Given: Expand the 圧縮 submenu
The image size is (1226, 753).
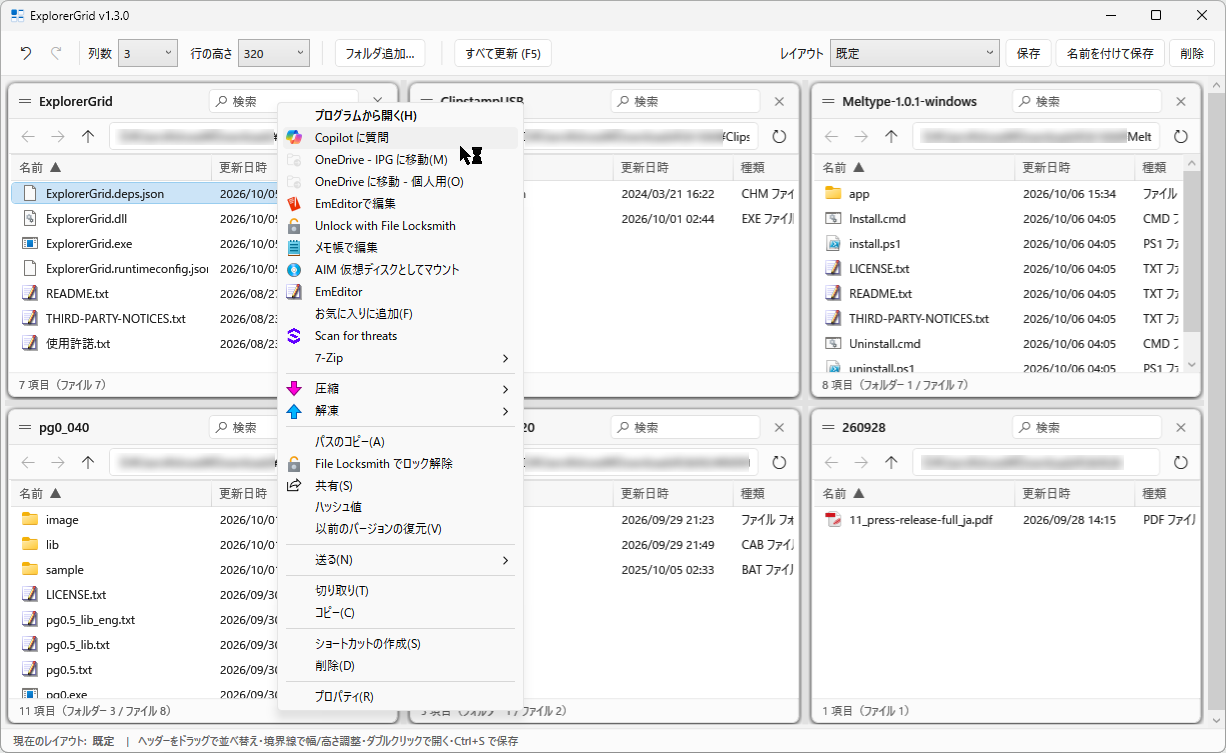Looking at the screenshot, I should pyautogui.click(x=400, y=389).
